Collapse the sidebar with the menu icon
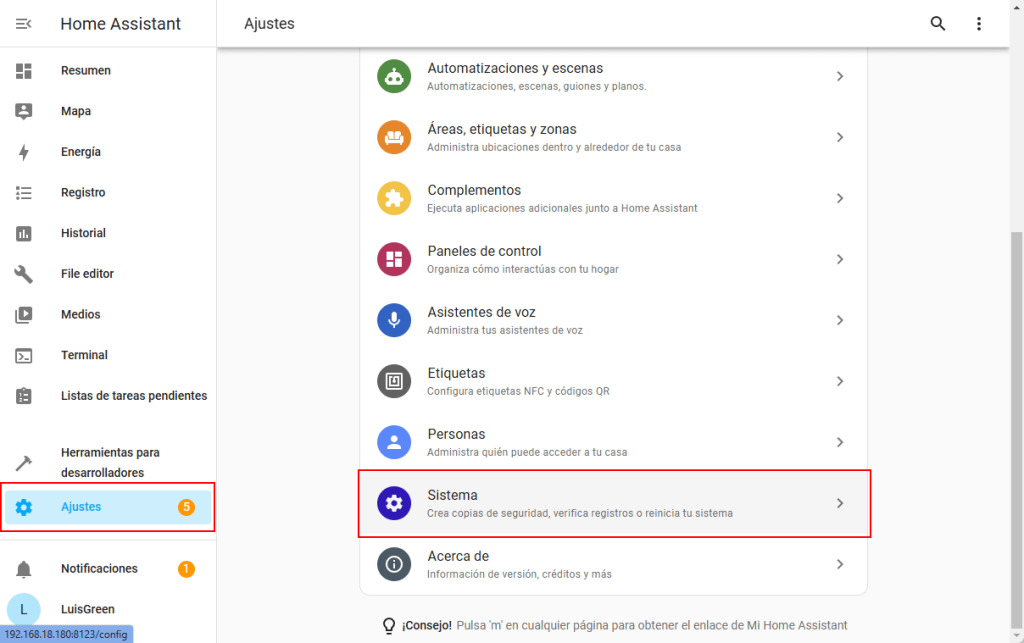The height and width of the screenshot is (643, 1024). 24,24
